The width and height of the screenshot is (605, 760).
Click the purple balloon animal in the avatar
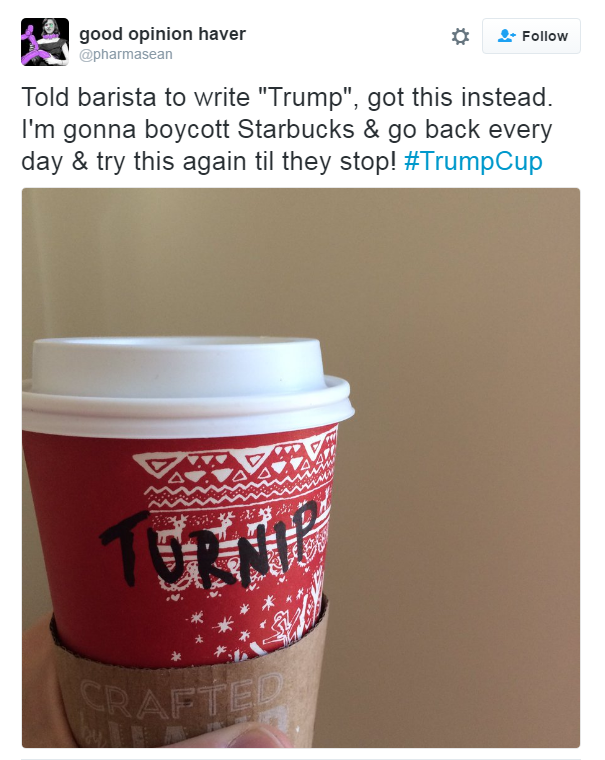point(35,48)
